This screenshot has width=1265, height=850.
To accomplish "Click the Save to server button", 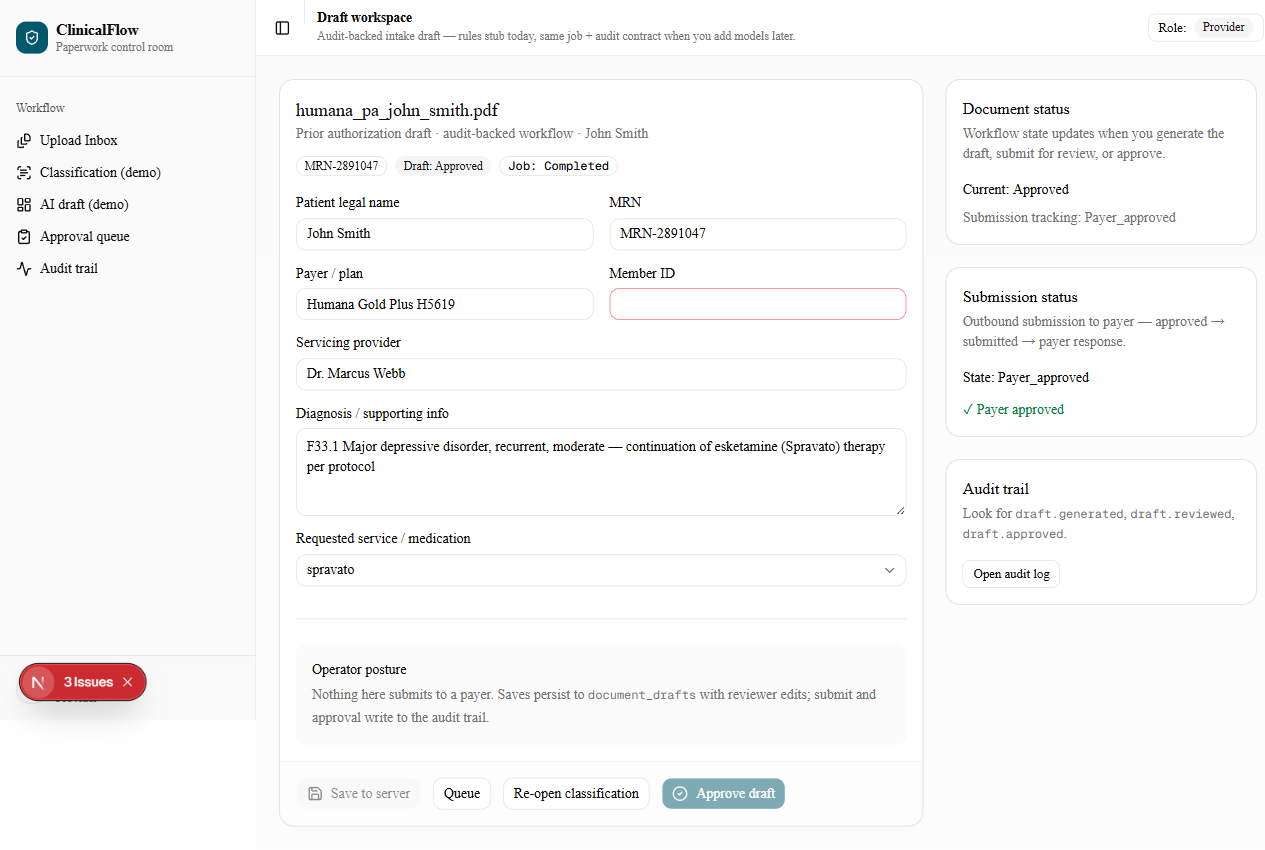I will (358, 793).
